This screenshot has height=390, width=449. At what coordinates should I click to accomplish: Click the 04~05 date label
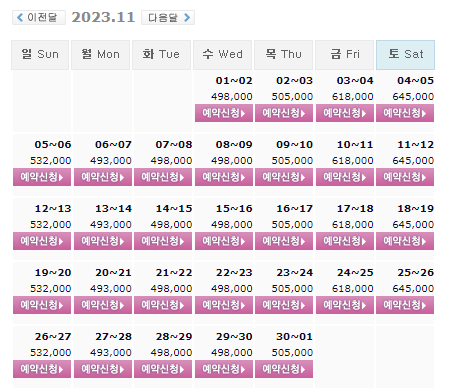[415, 81]
